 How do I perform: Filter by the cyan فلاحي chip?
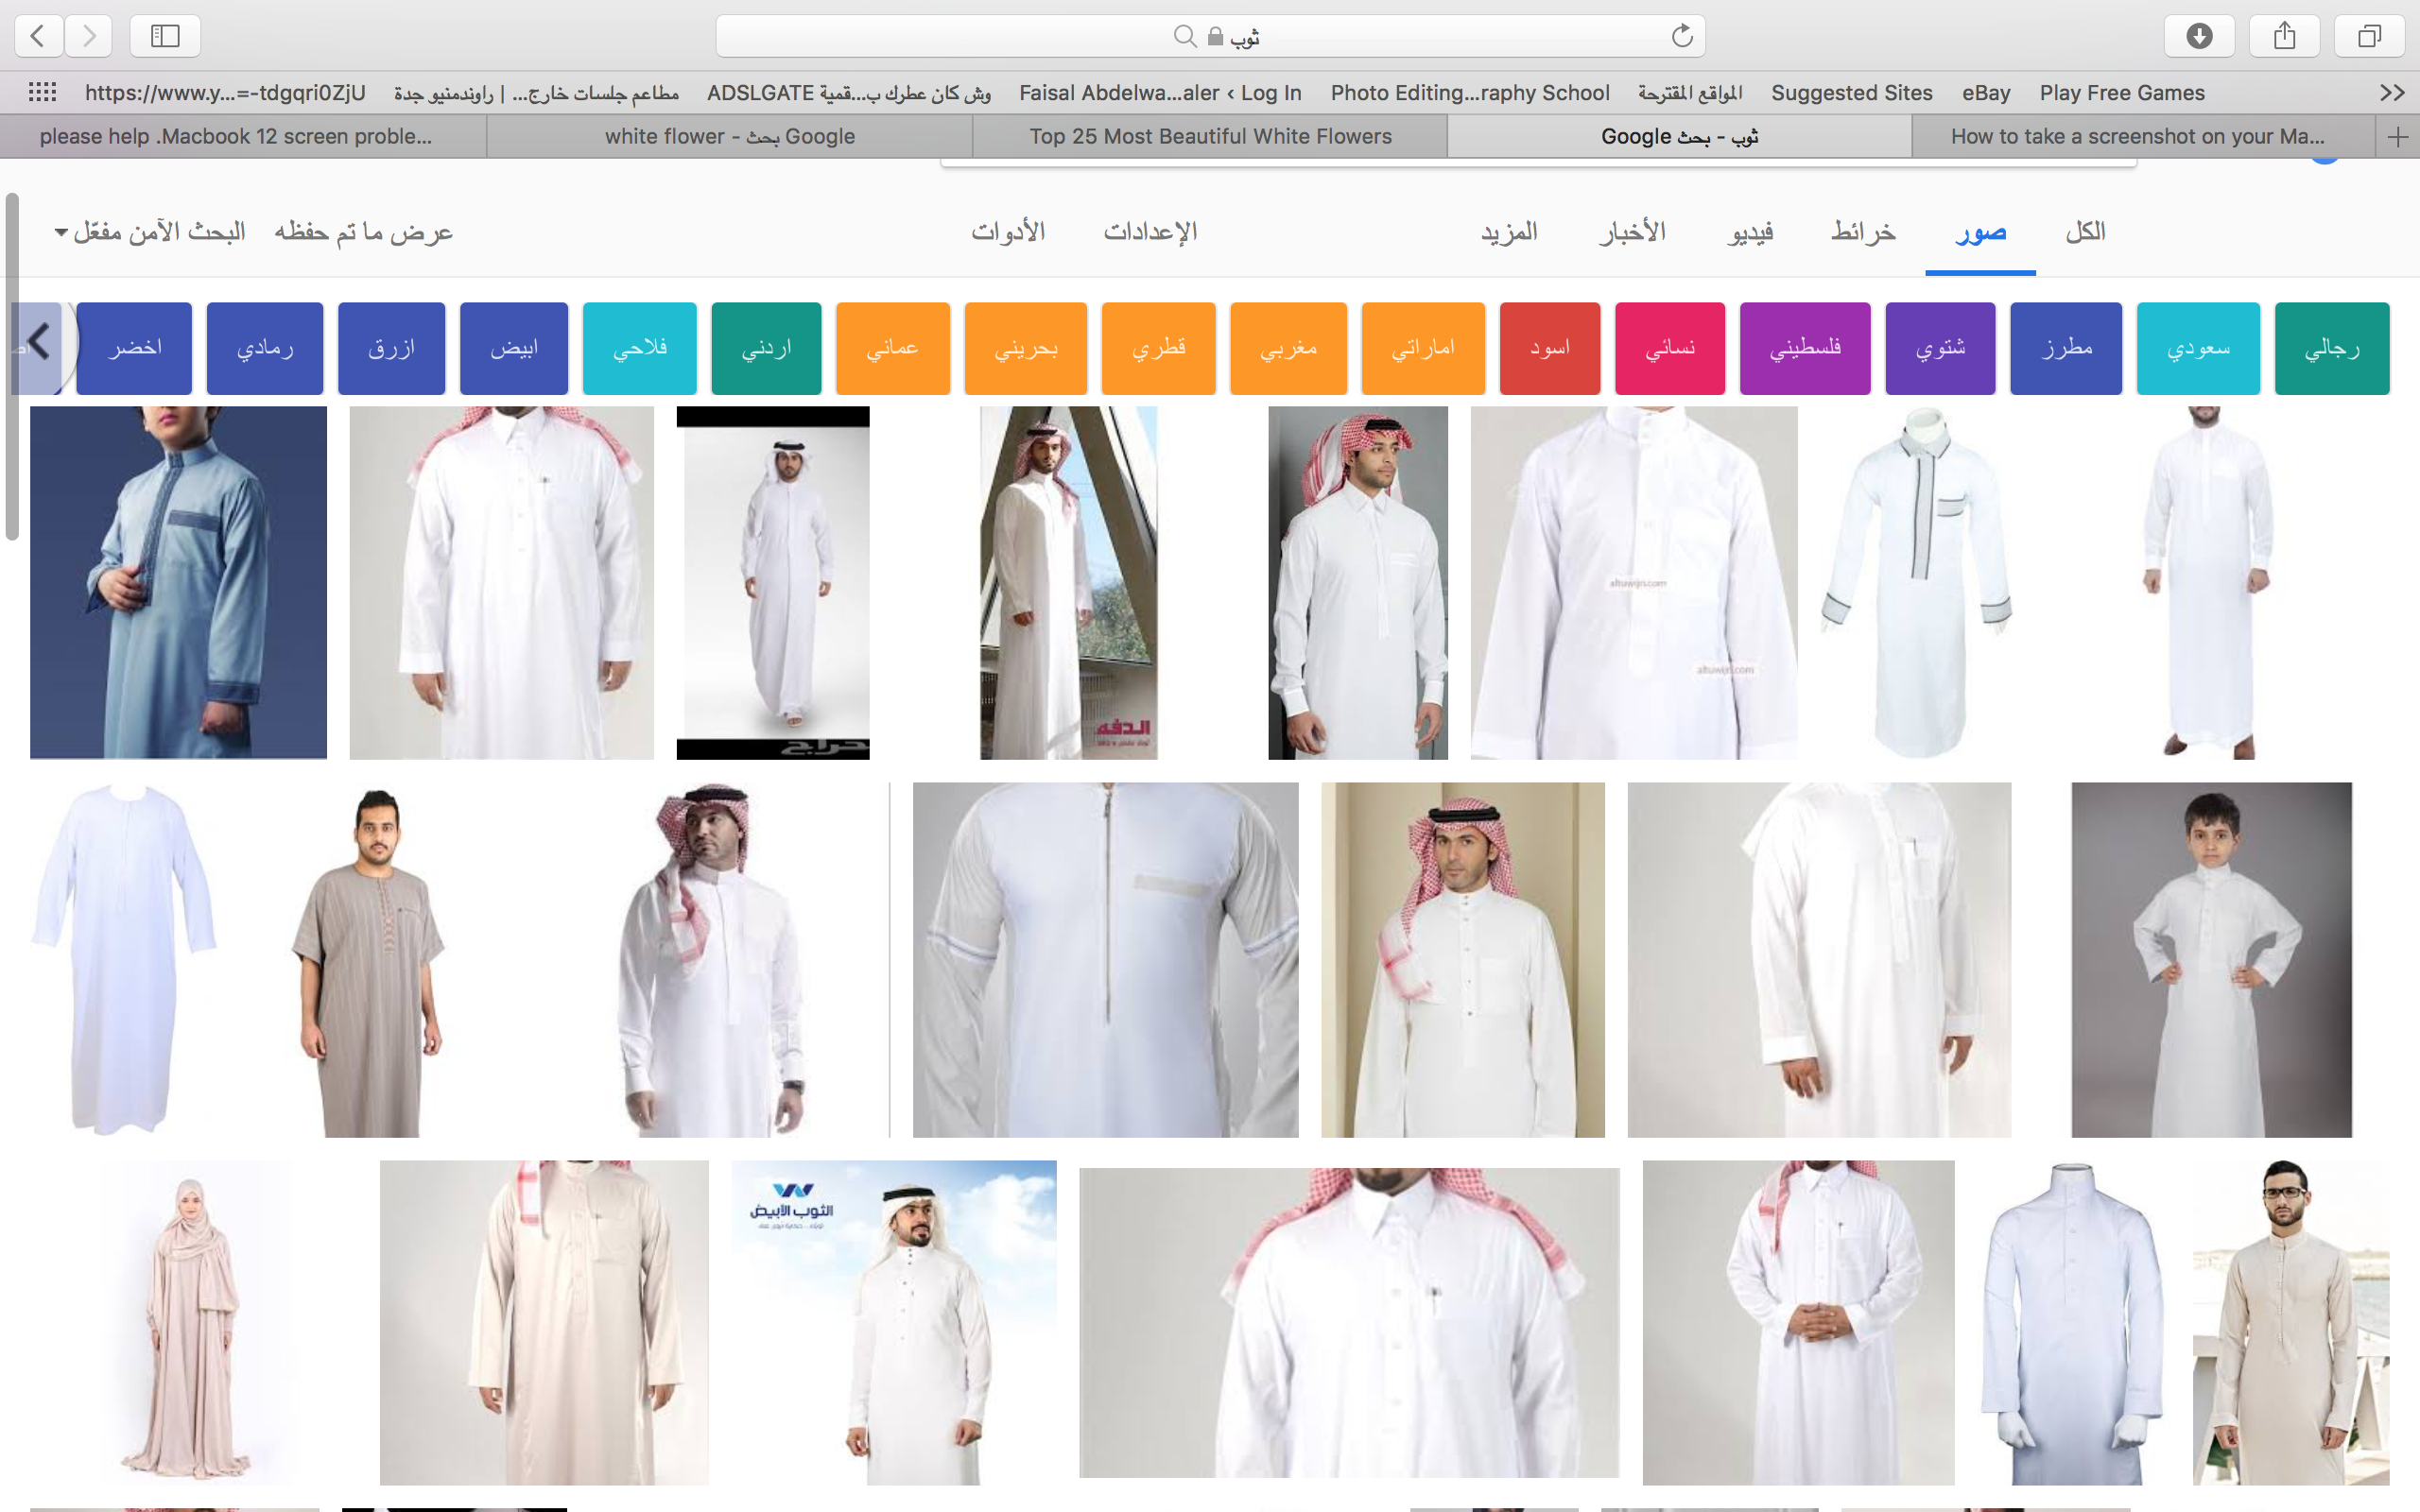[640, 348]
